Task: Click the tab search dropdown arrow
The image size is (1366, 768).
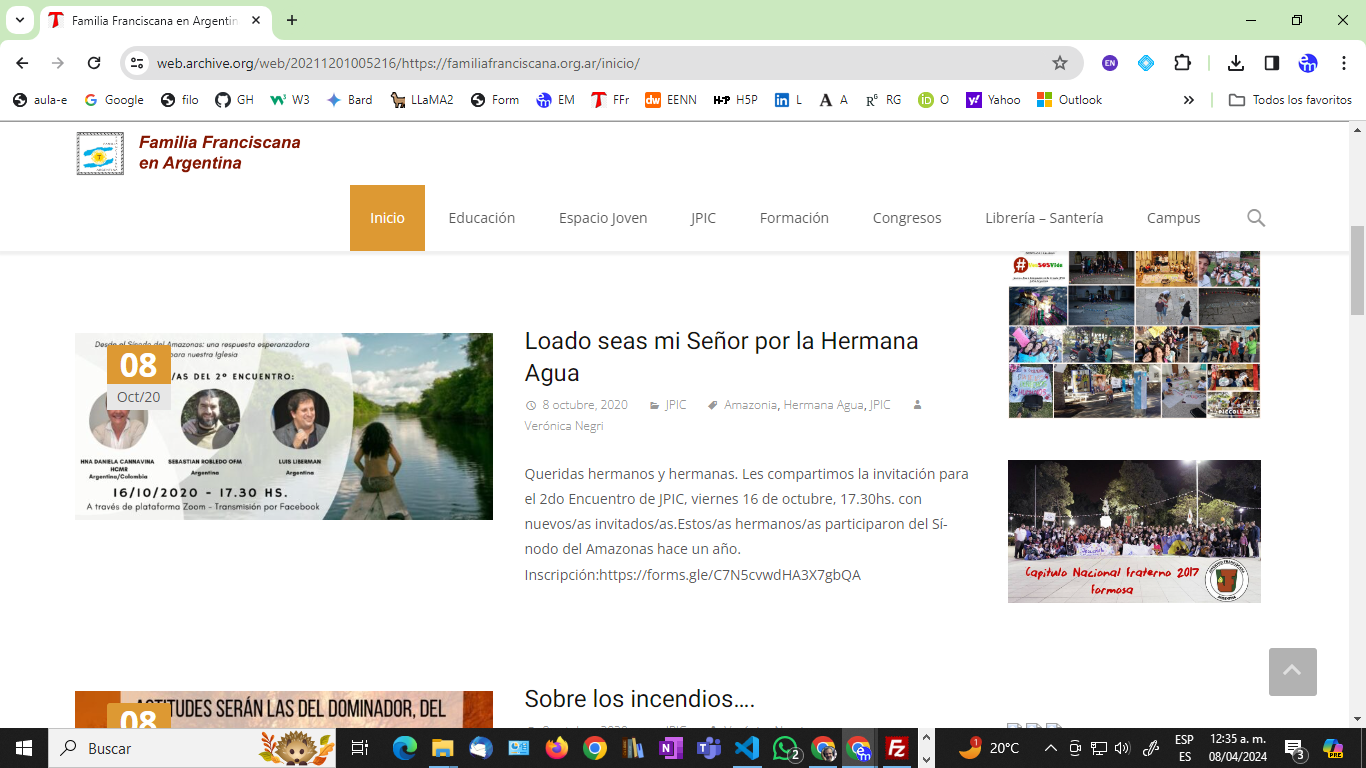Action: click(x=21, y=20)
